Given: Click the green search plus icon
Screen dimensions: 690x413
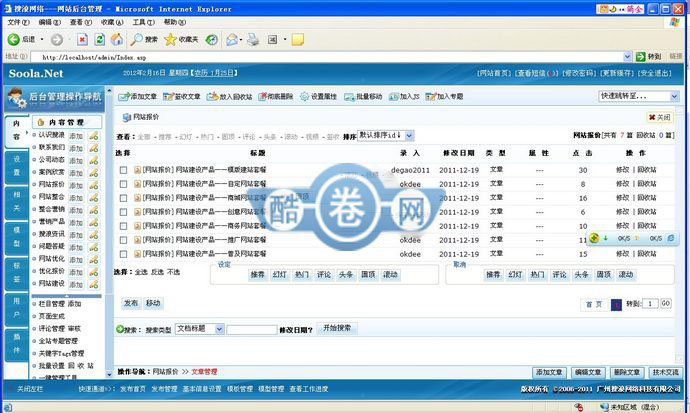Looking at the screenshot, I should 120,329.
